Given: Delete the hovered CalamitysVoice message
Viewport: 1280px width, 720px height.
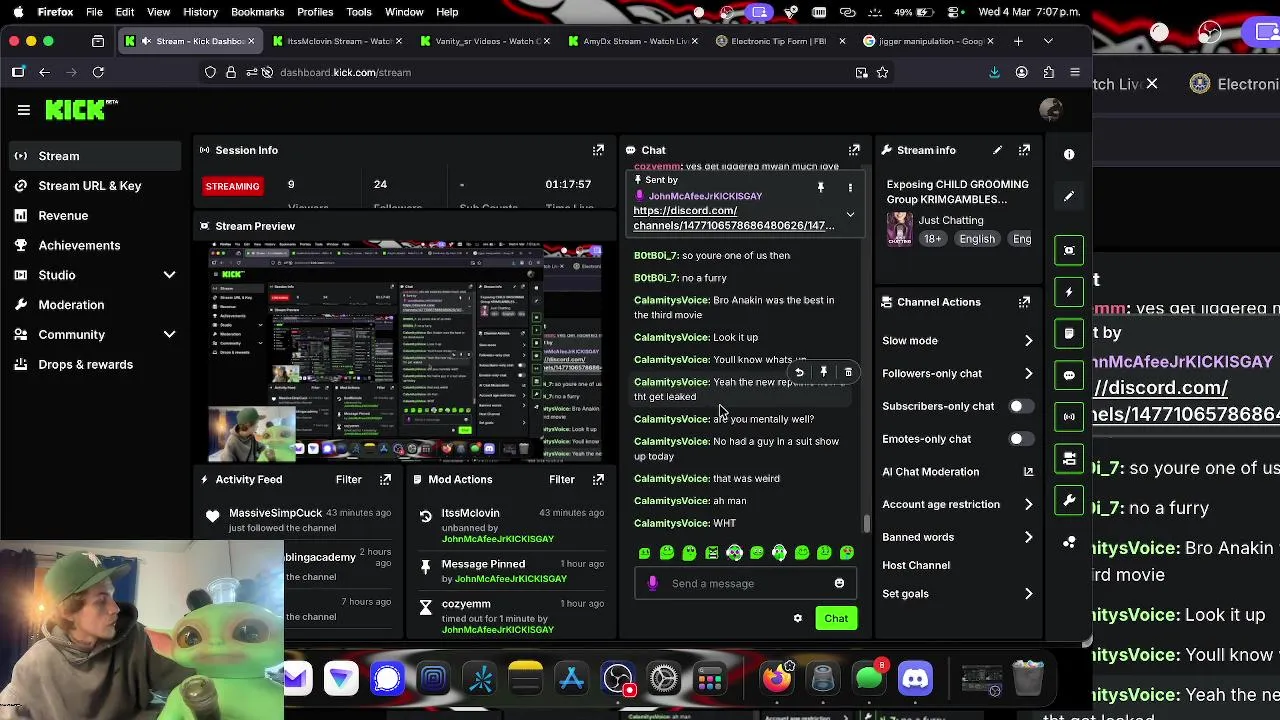Looking at the screenshot, I should 848,372.
